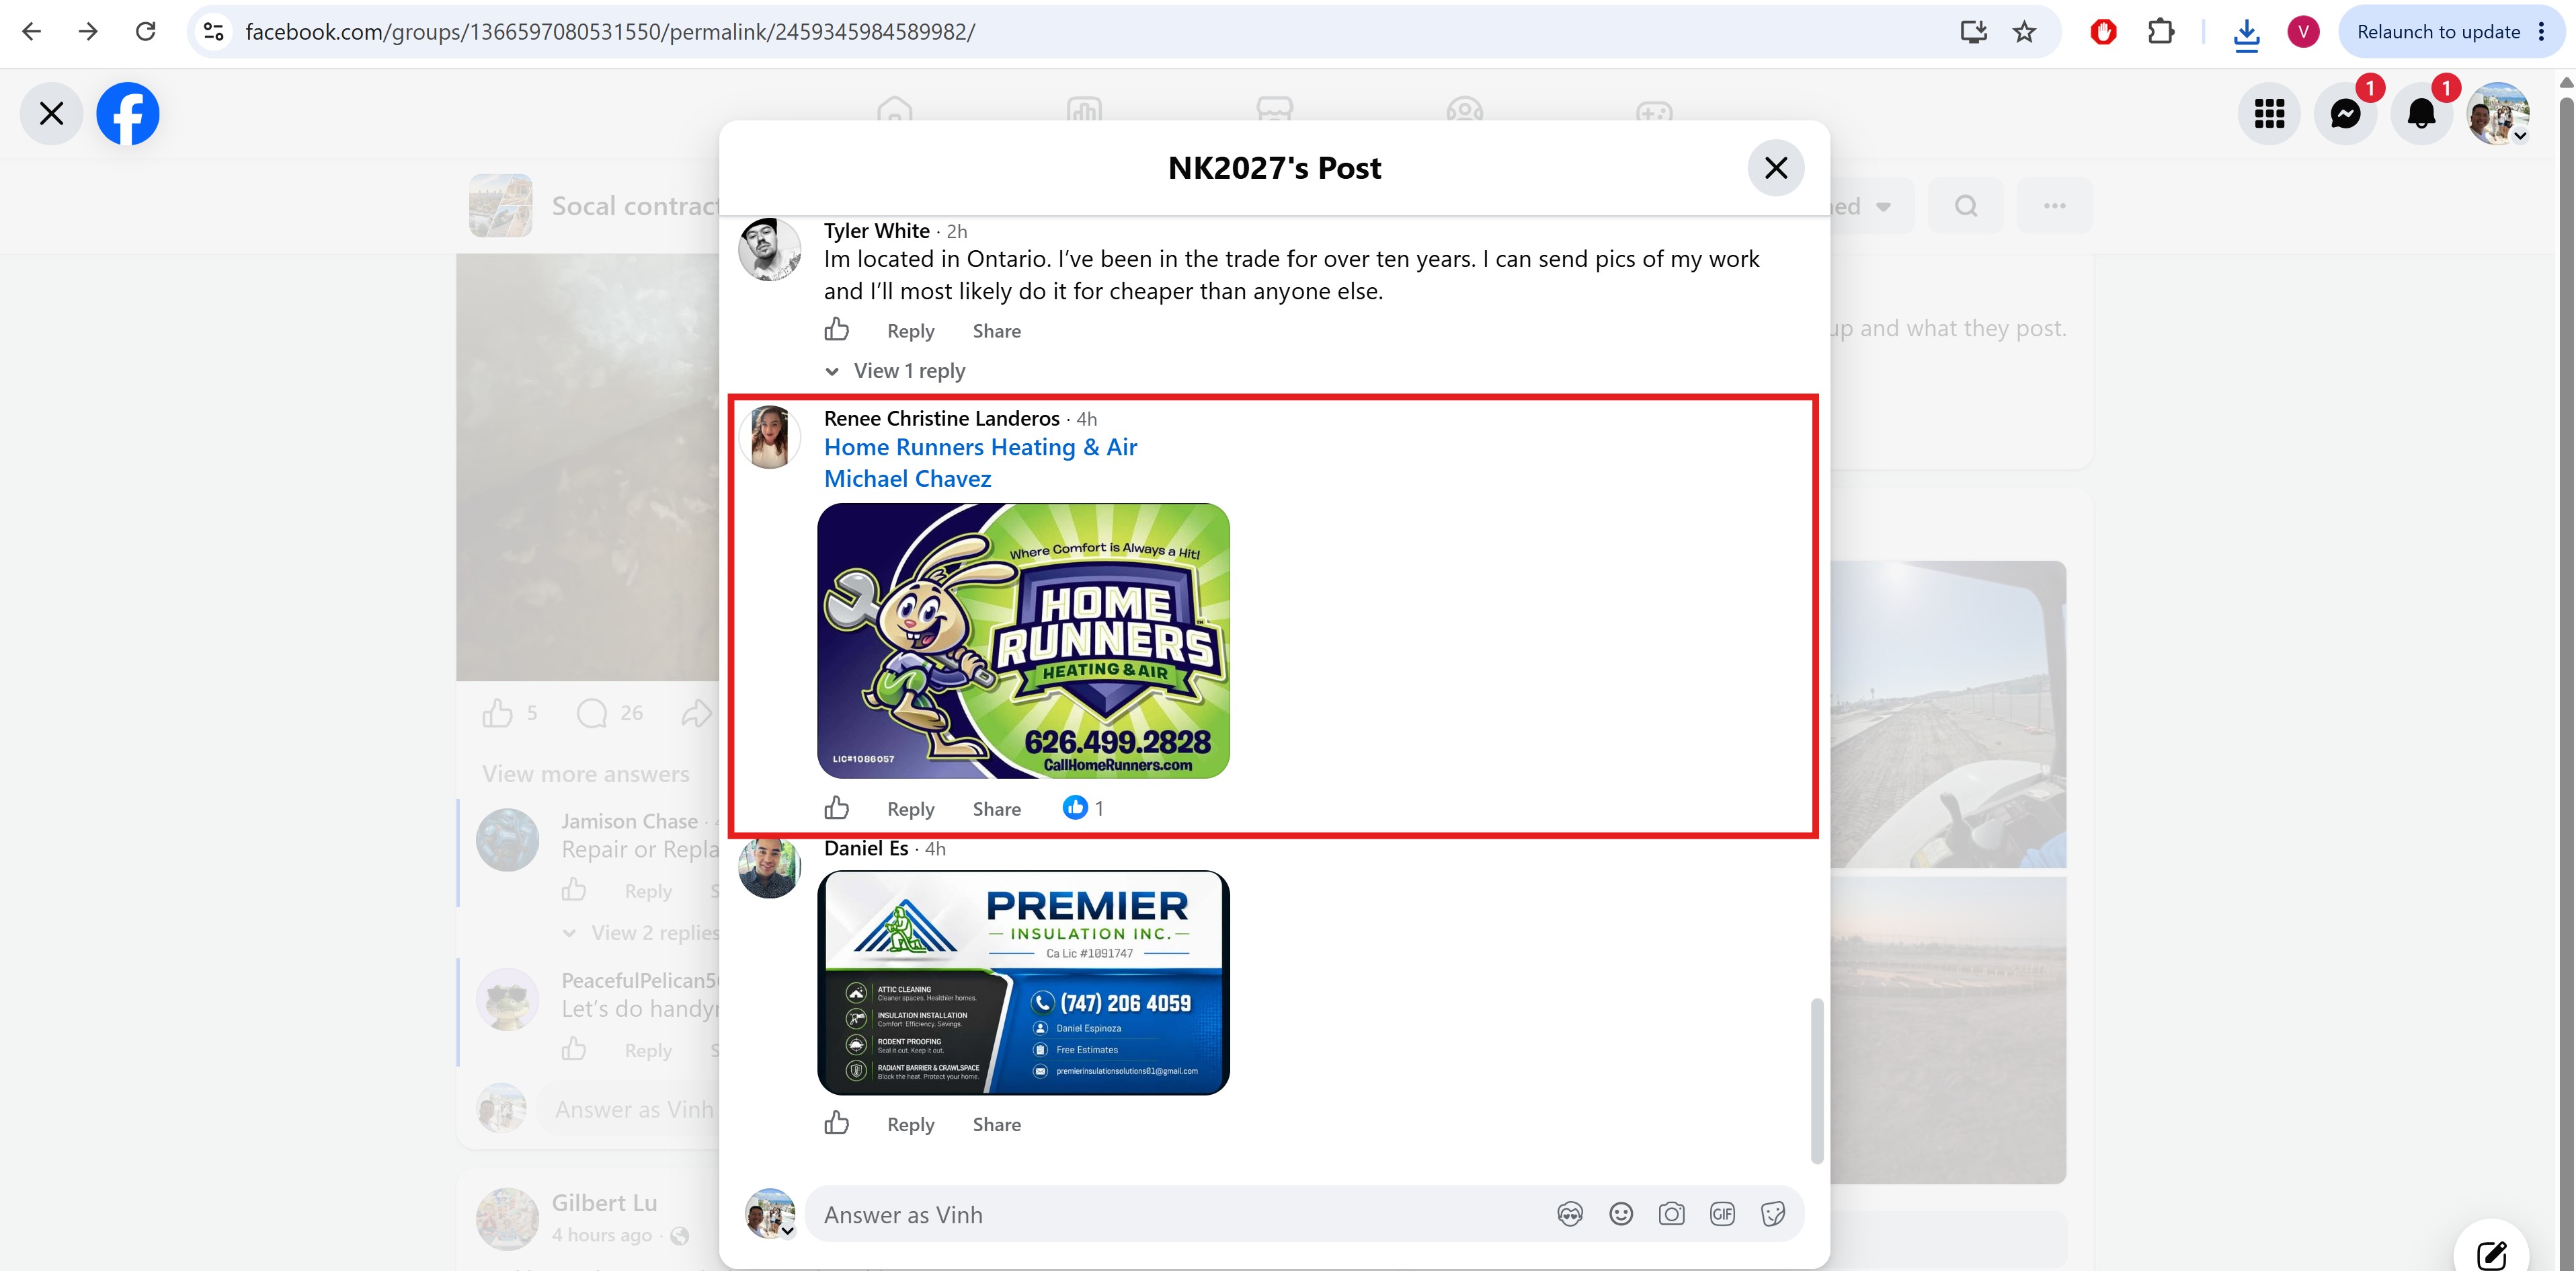Image resolution: width=2576 pixels, height=1271 pixels.
Task: Open Daniel Es's profile name
Action: [866, 848]
